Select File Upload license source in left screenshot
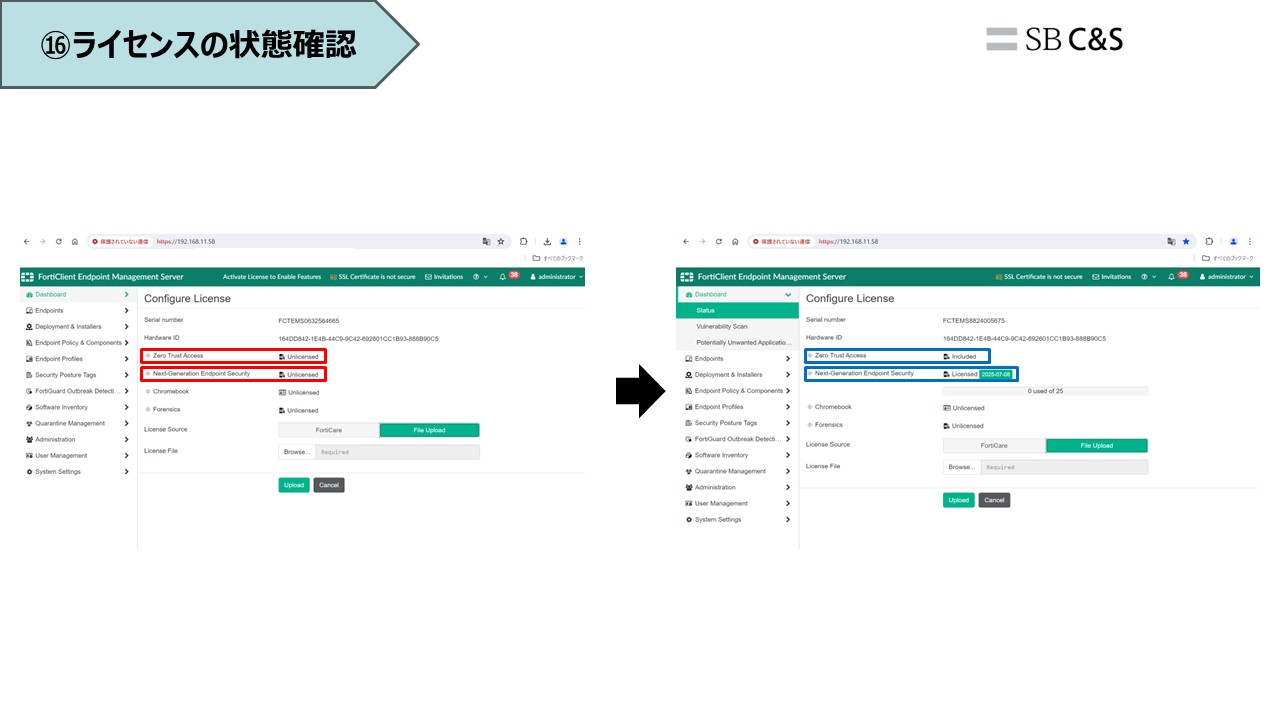 coord(429,430)
